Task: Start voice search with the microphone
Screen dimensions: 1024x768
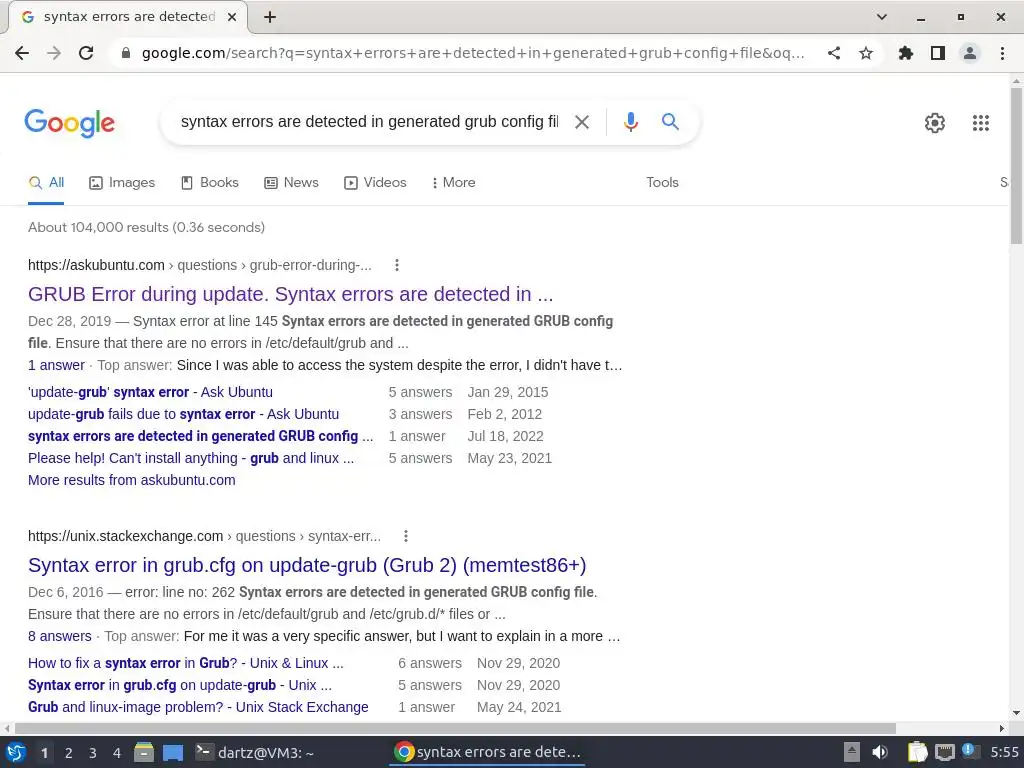Action: 630,121
